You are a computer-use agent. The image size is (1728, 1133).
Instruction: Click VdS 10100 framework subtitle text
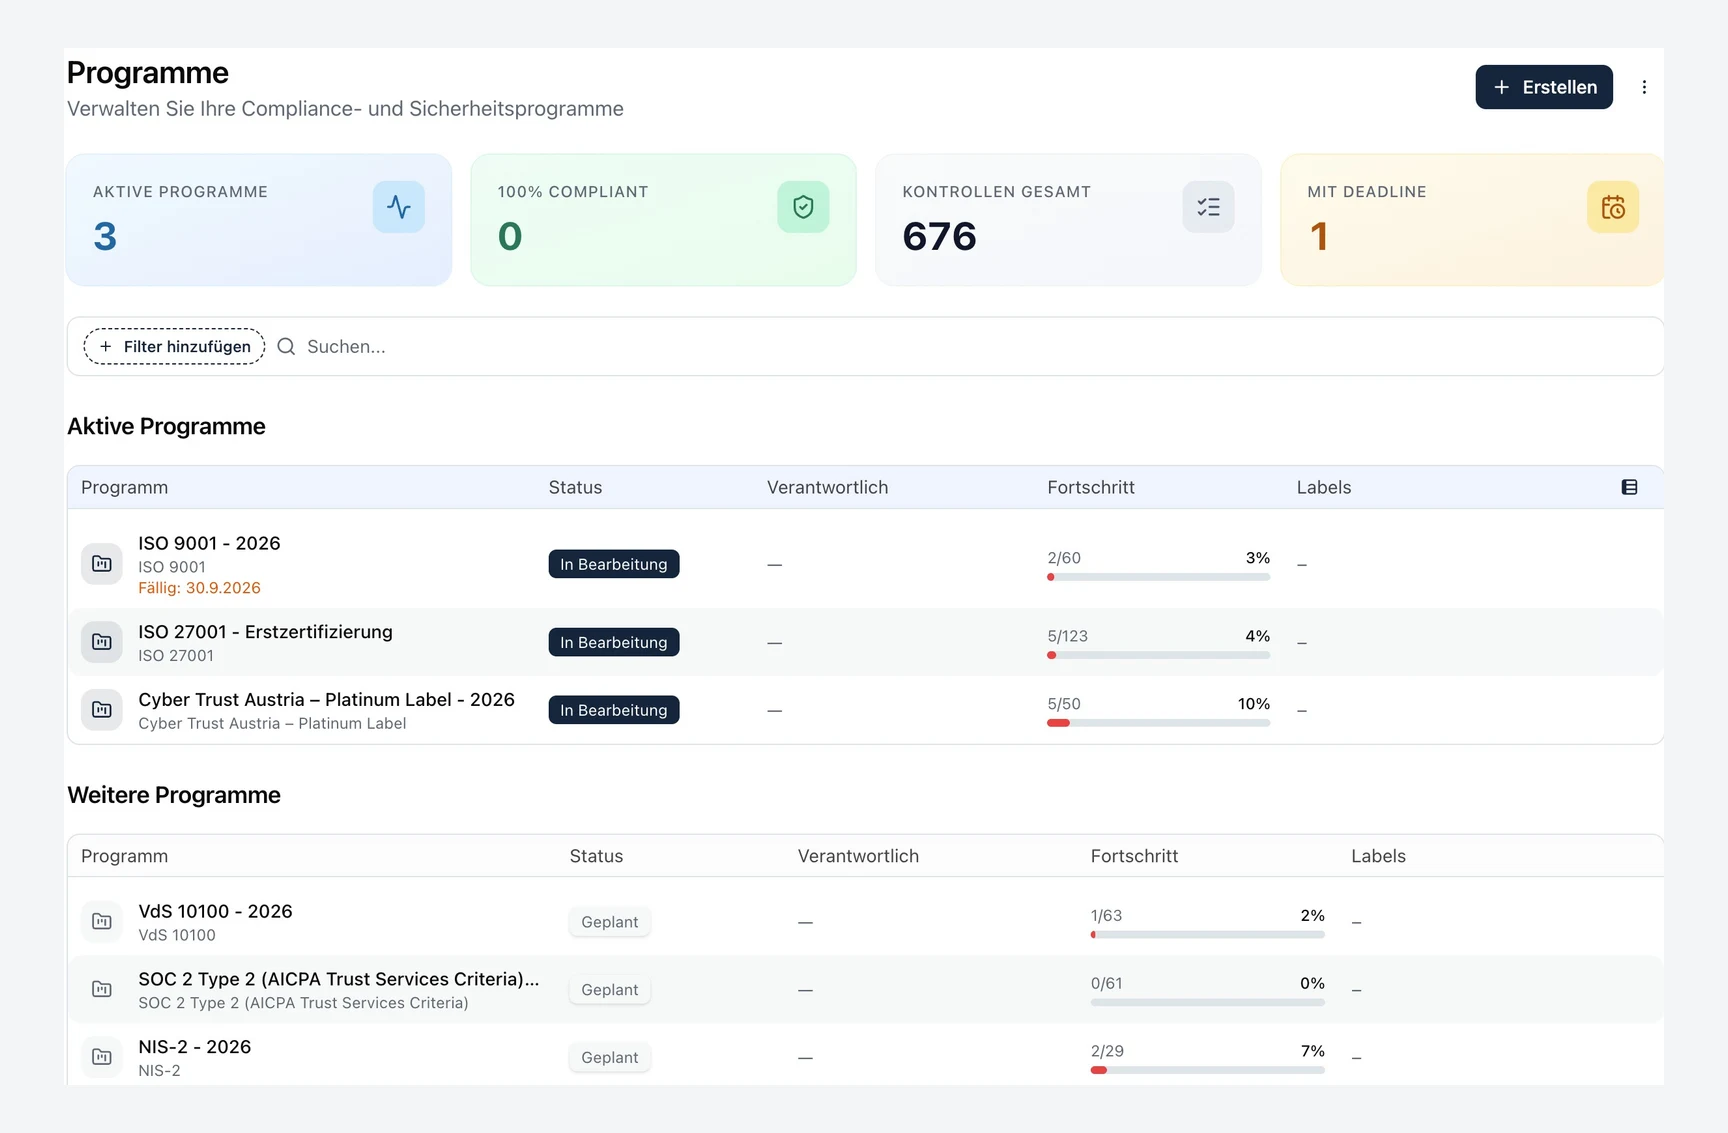coord(177,935)
